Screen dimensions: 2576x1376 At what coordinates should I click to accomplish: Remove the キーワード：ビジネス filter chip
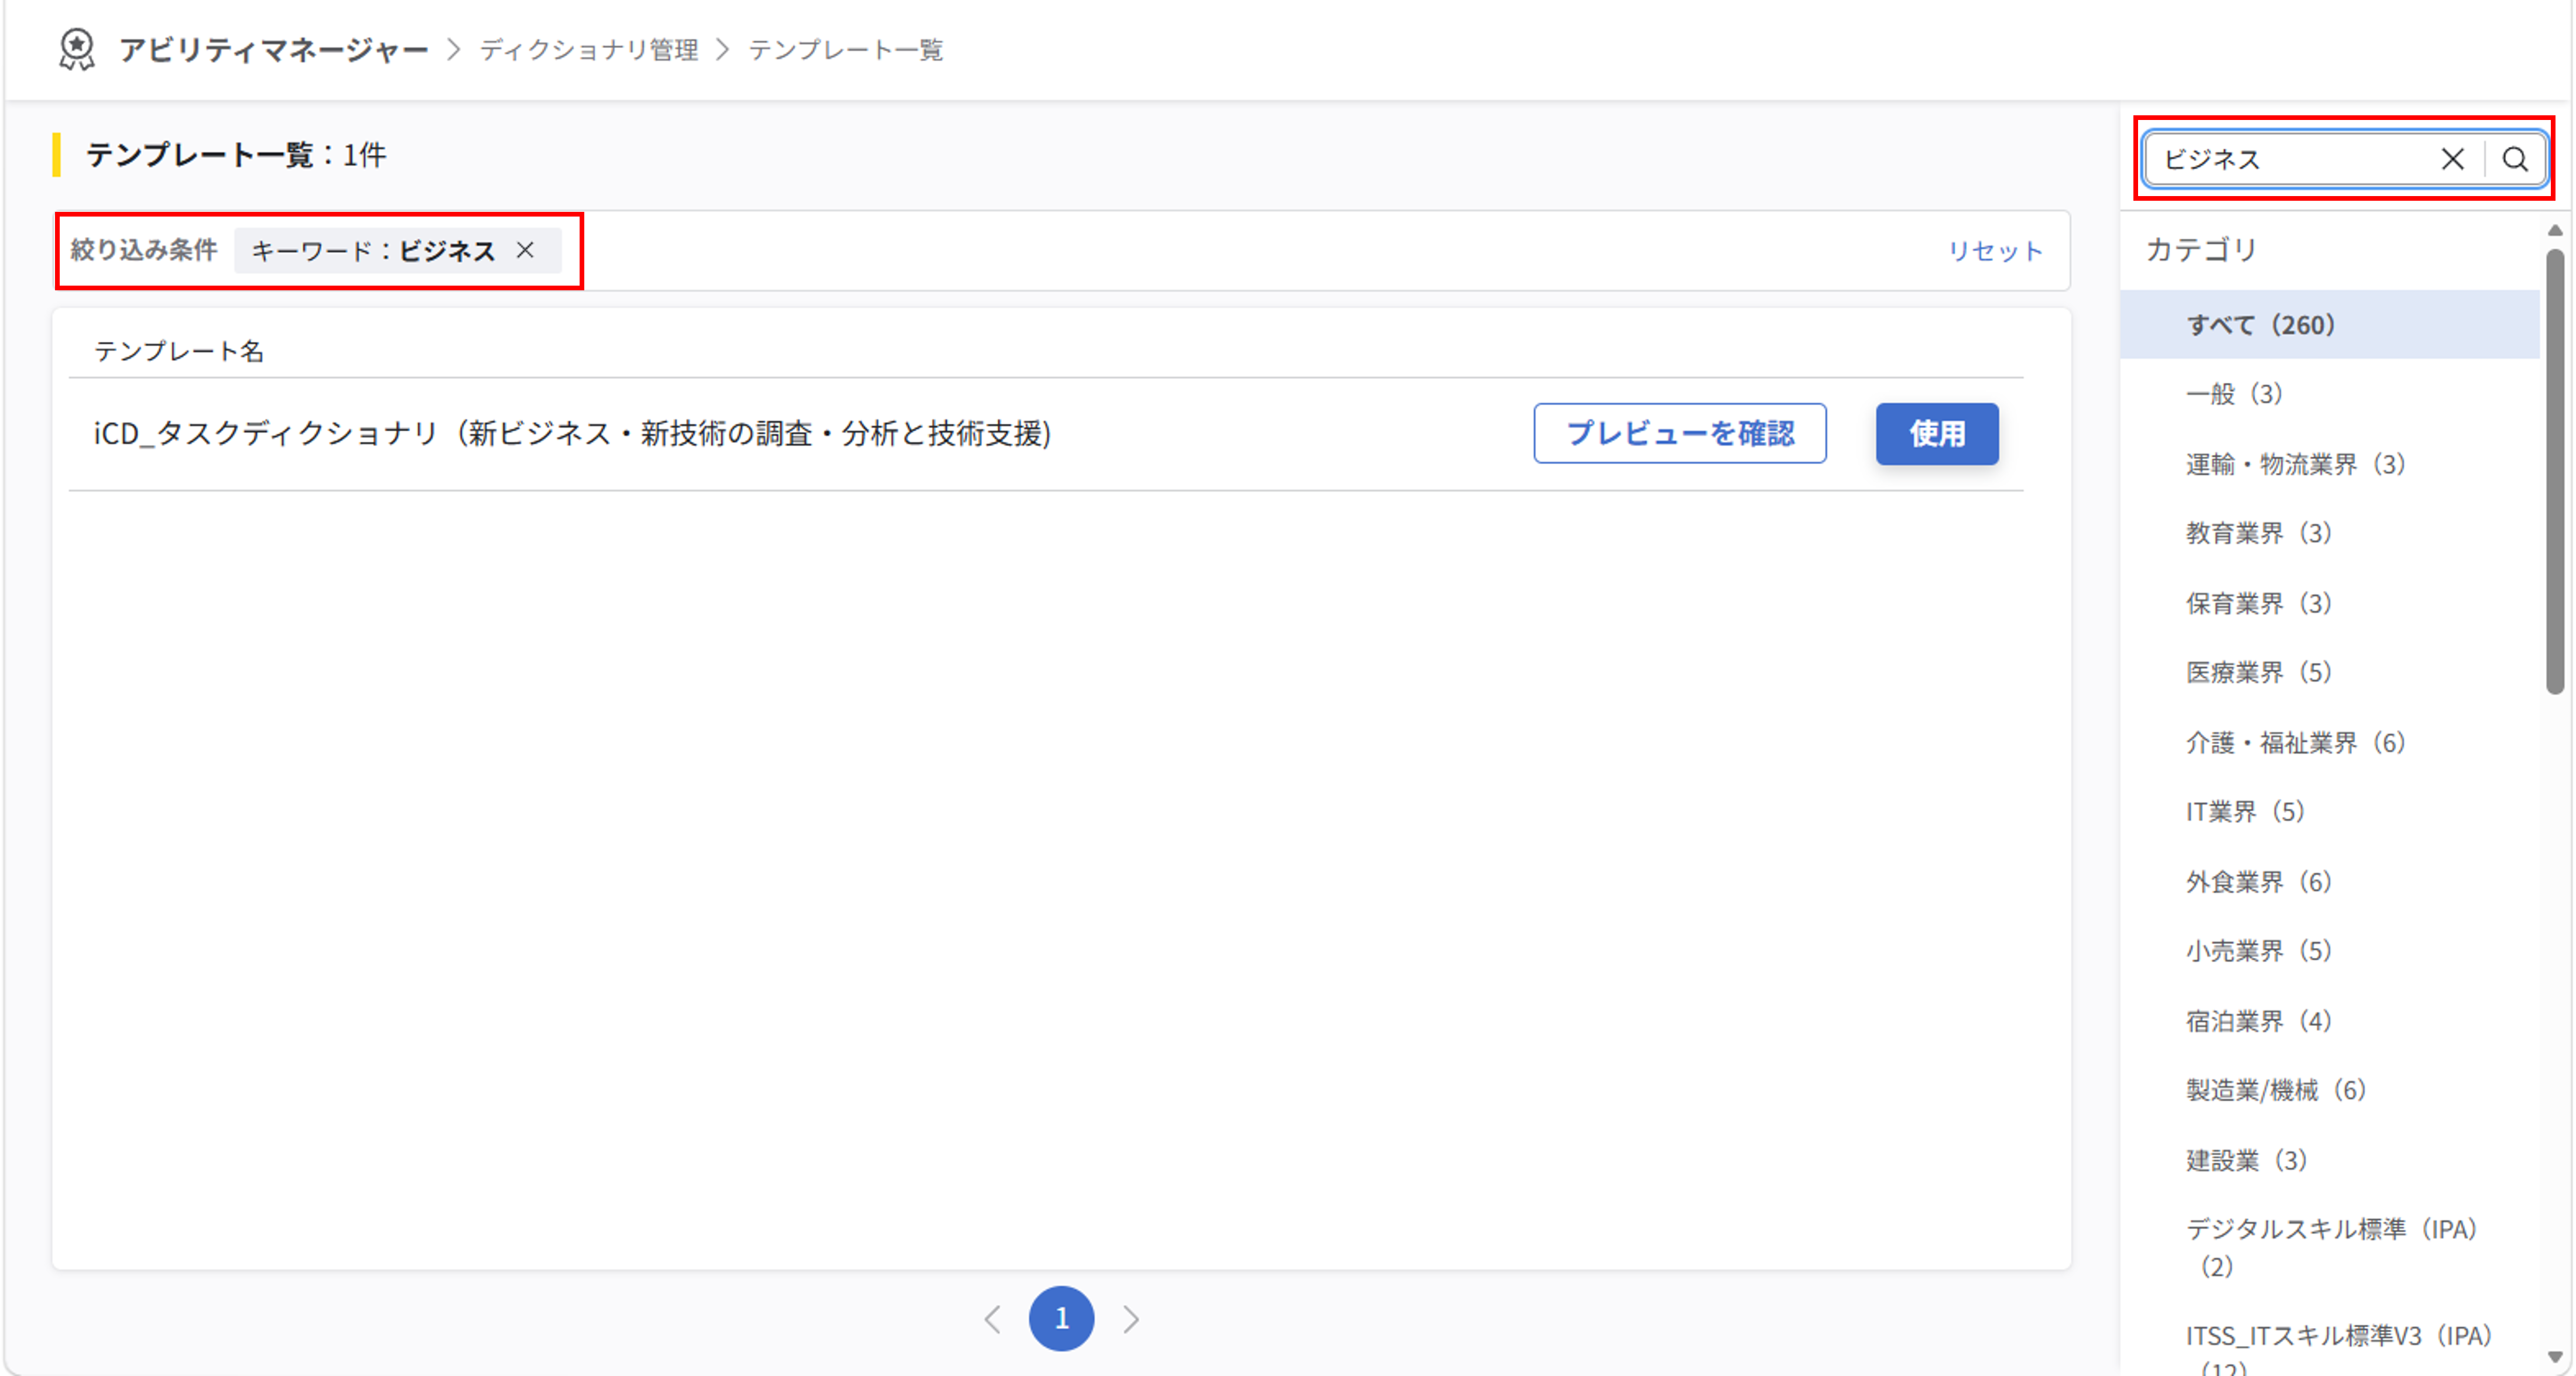525,250
